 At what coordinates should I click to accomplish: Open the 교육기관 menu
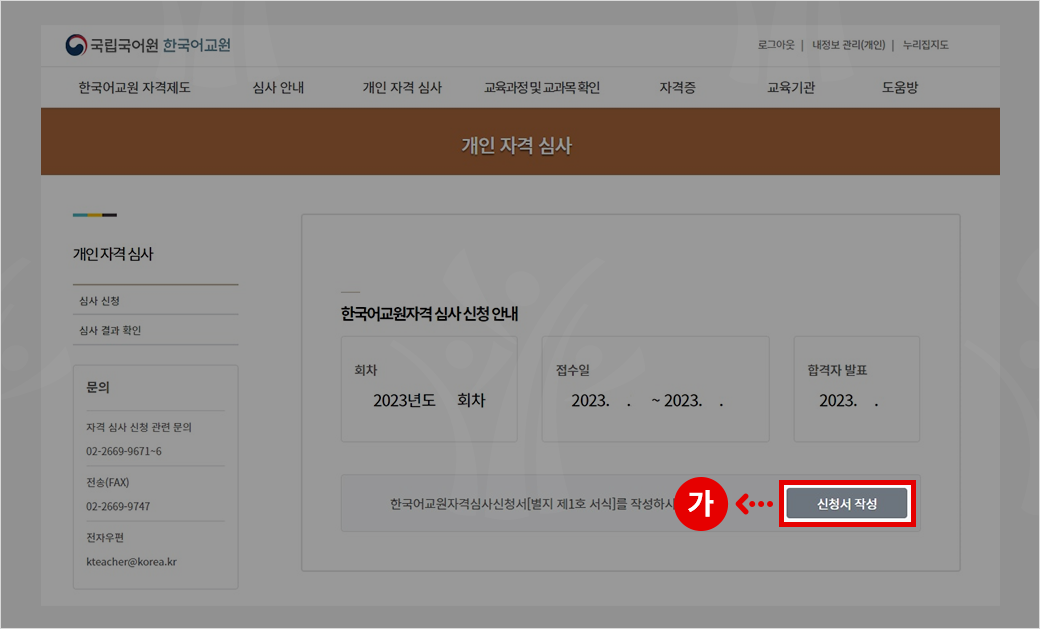[x=791, y=88]
